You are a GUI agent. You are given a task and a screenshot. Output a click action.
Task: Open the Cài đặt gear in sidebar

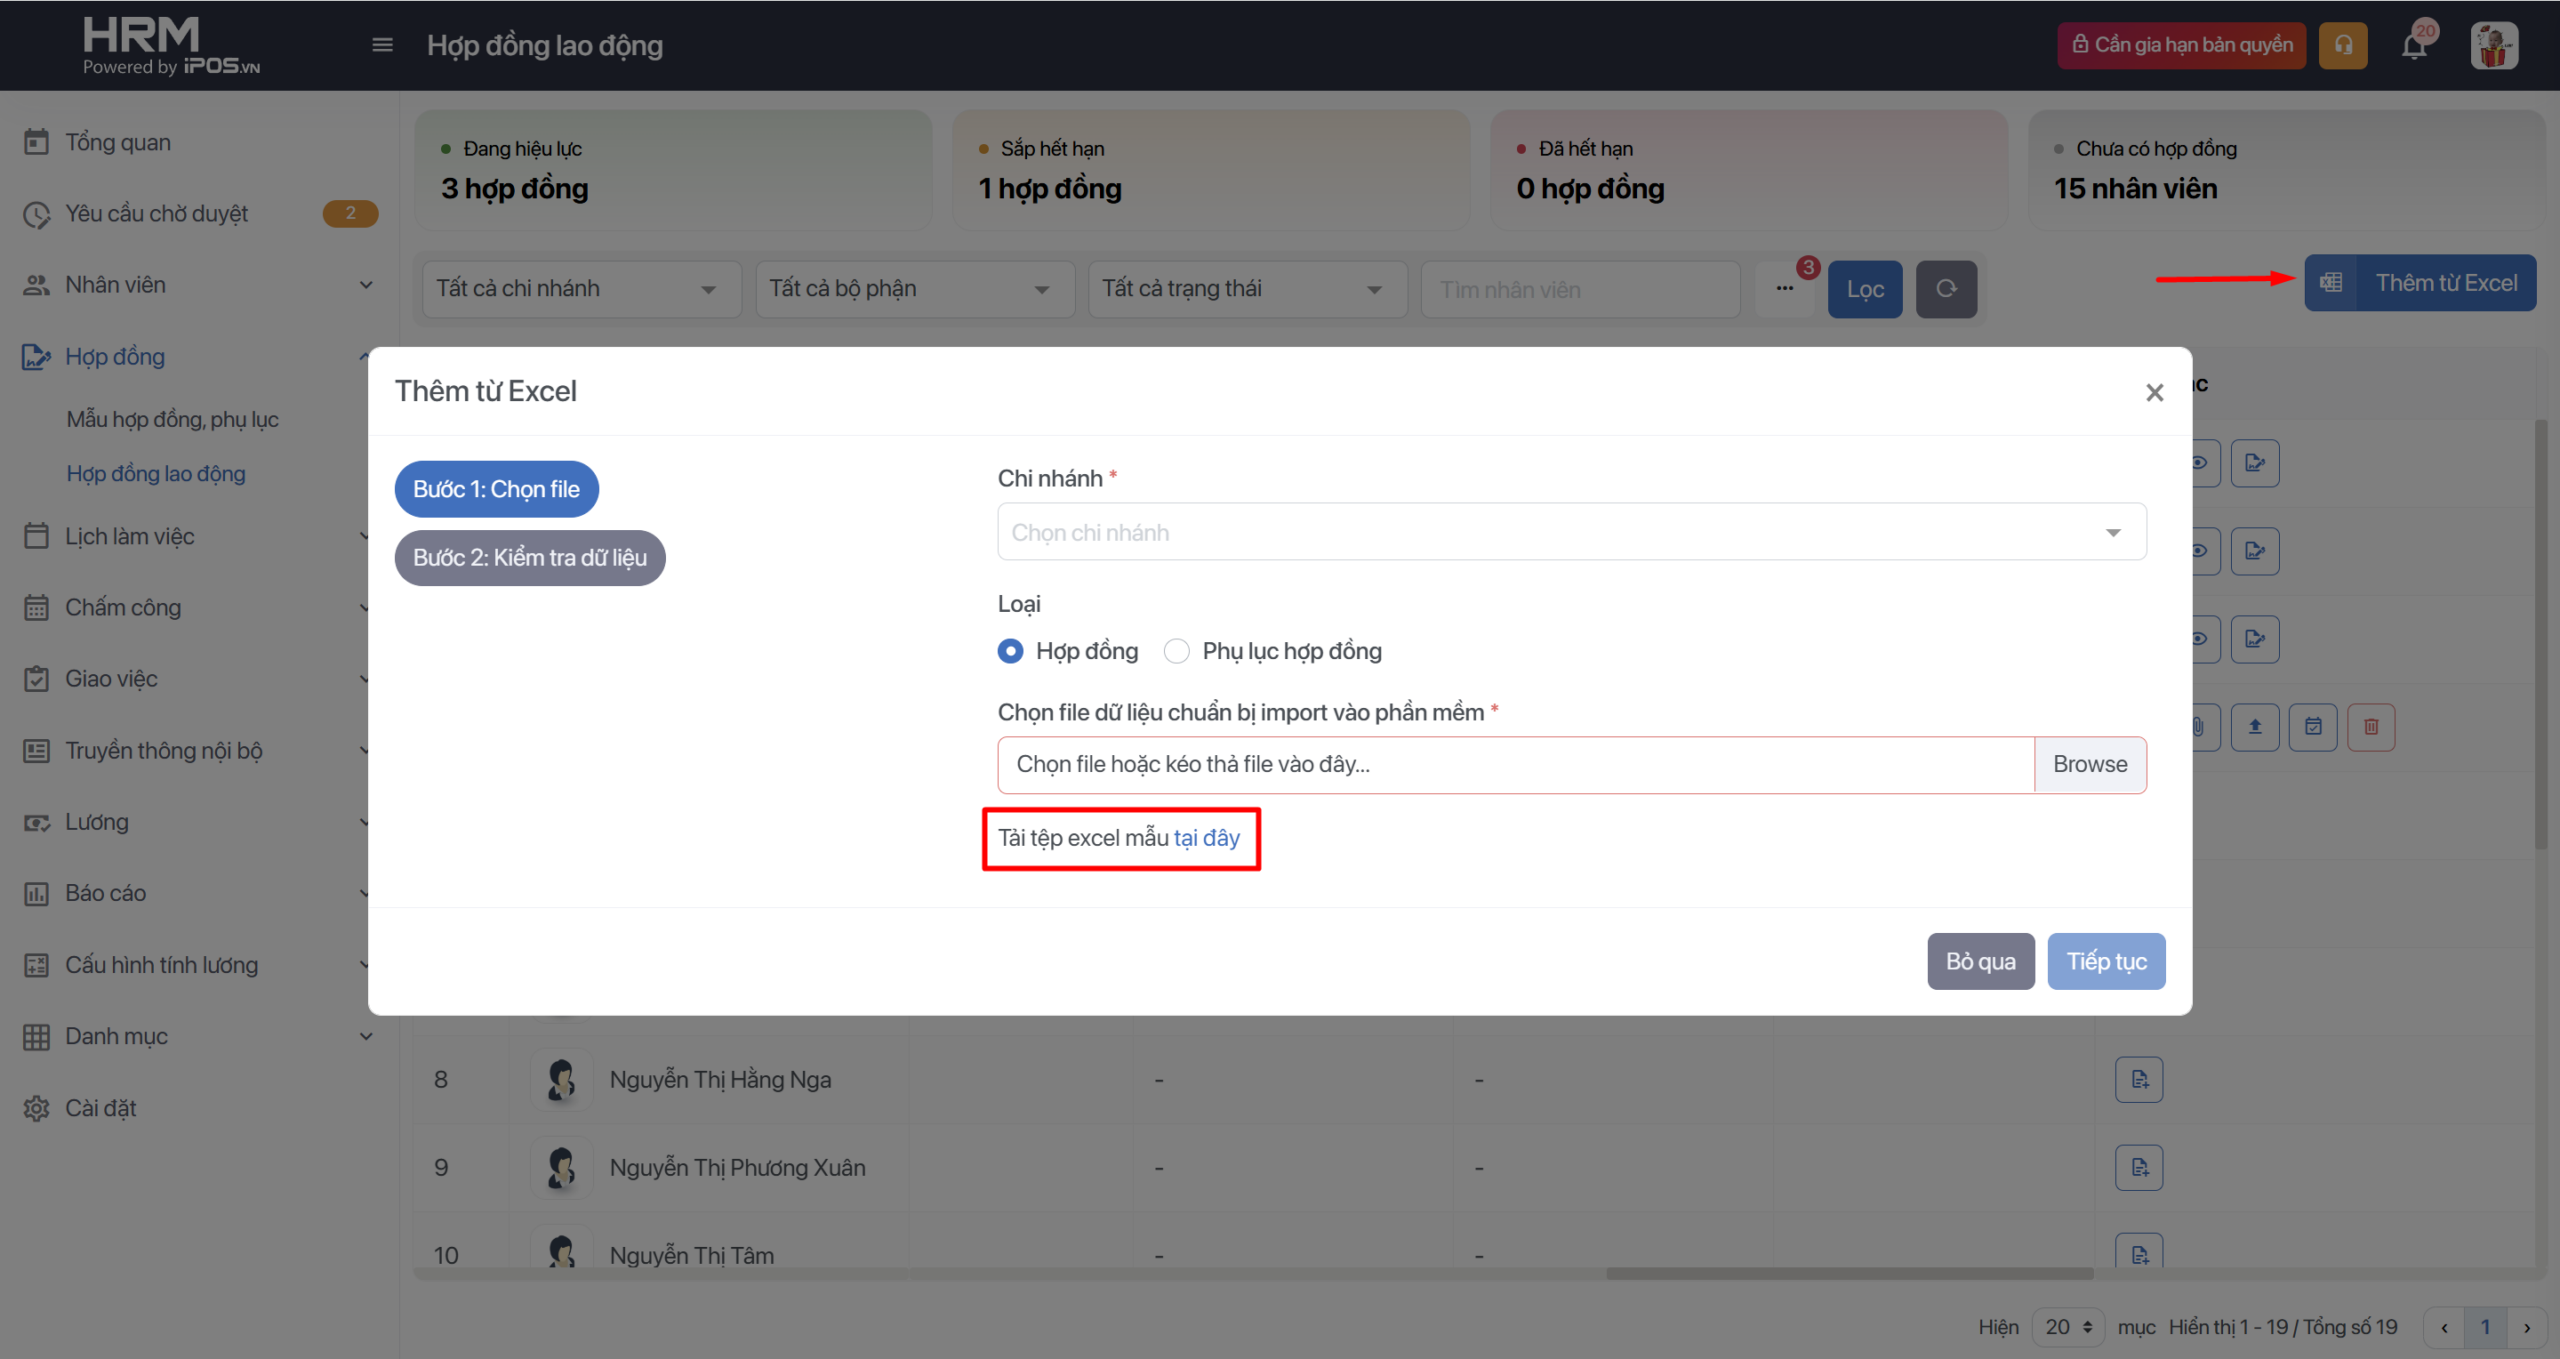(37, 1108)
